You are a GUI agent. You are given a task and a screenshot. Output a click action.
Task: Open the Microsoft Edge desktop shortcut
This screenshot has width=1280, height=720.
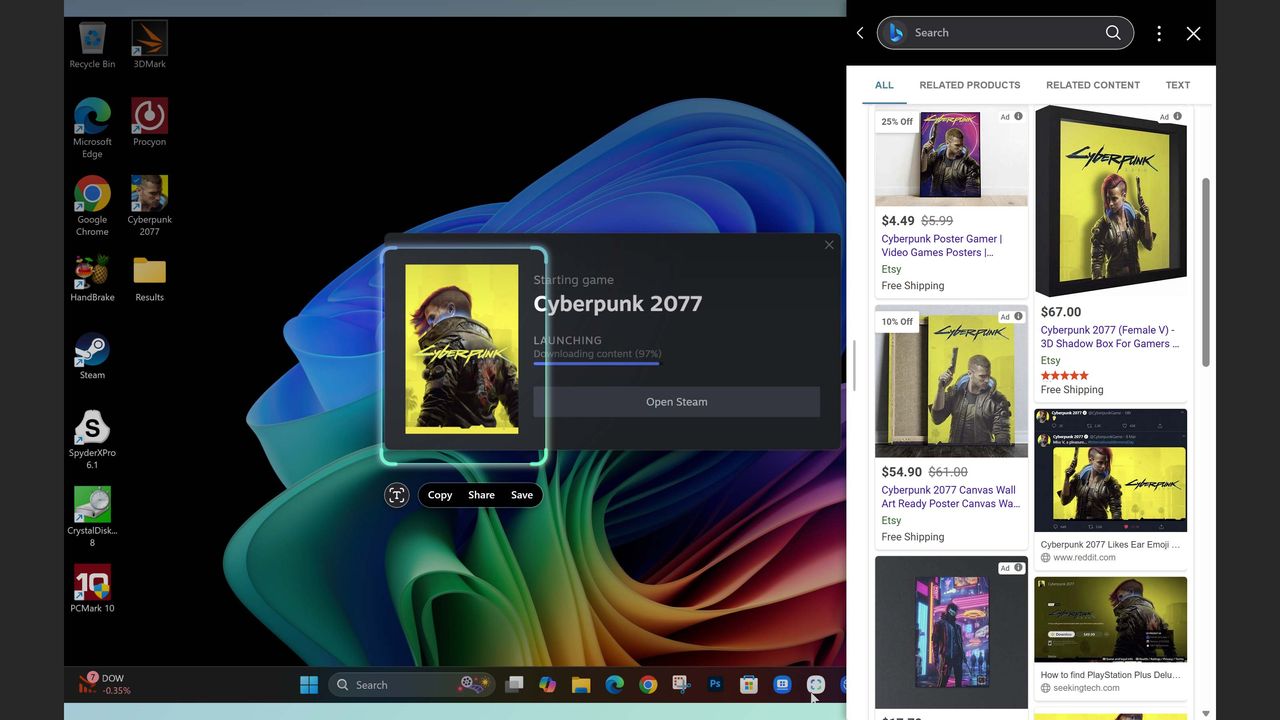pos(92,128)
